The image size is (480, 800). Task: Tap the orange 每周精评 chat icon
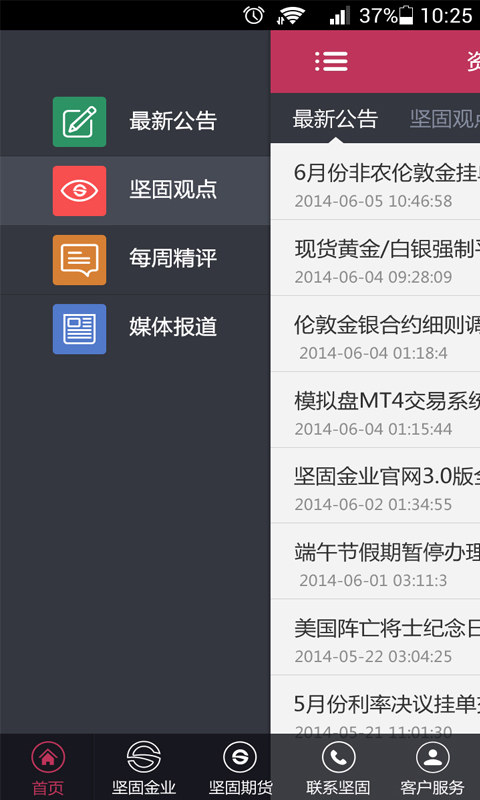pyautogui.click(x=80, y=260)
